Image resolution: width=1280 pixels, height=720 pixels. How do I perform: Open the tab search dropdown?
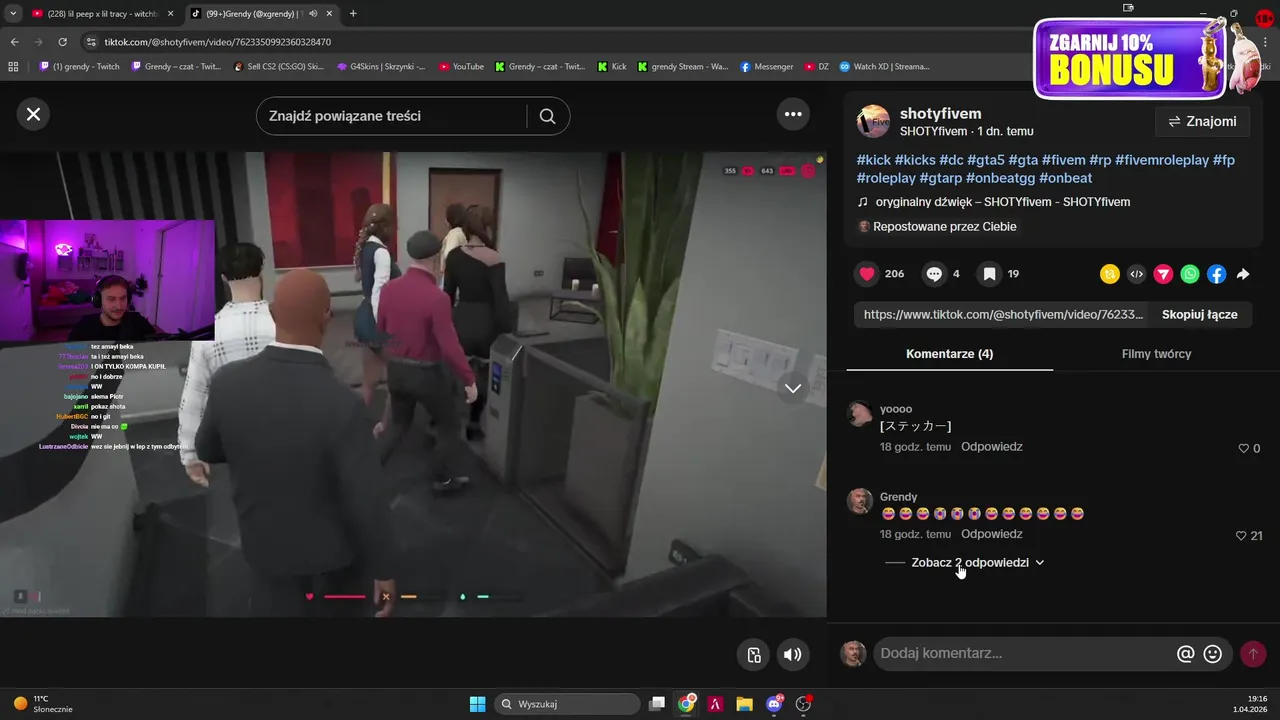click(x=12, y=14)
